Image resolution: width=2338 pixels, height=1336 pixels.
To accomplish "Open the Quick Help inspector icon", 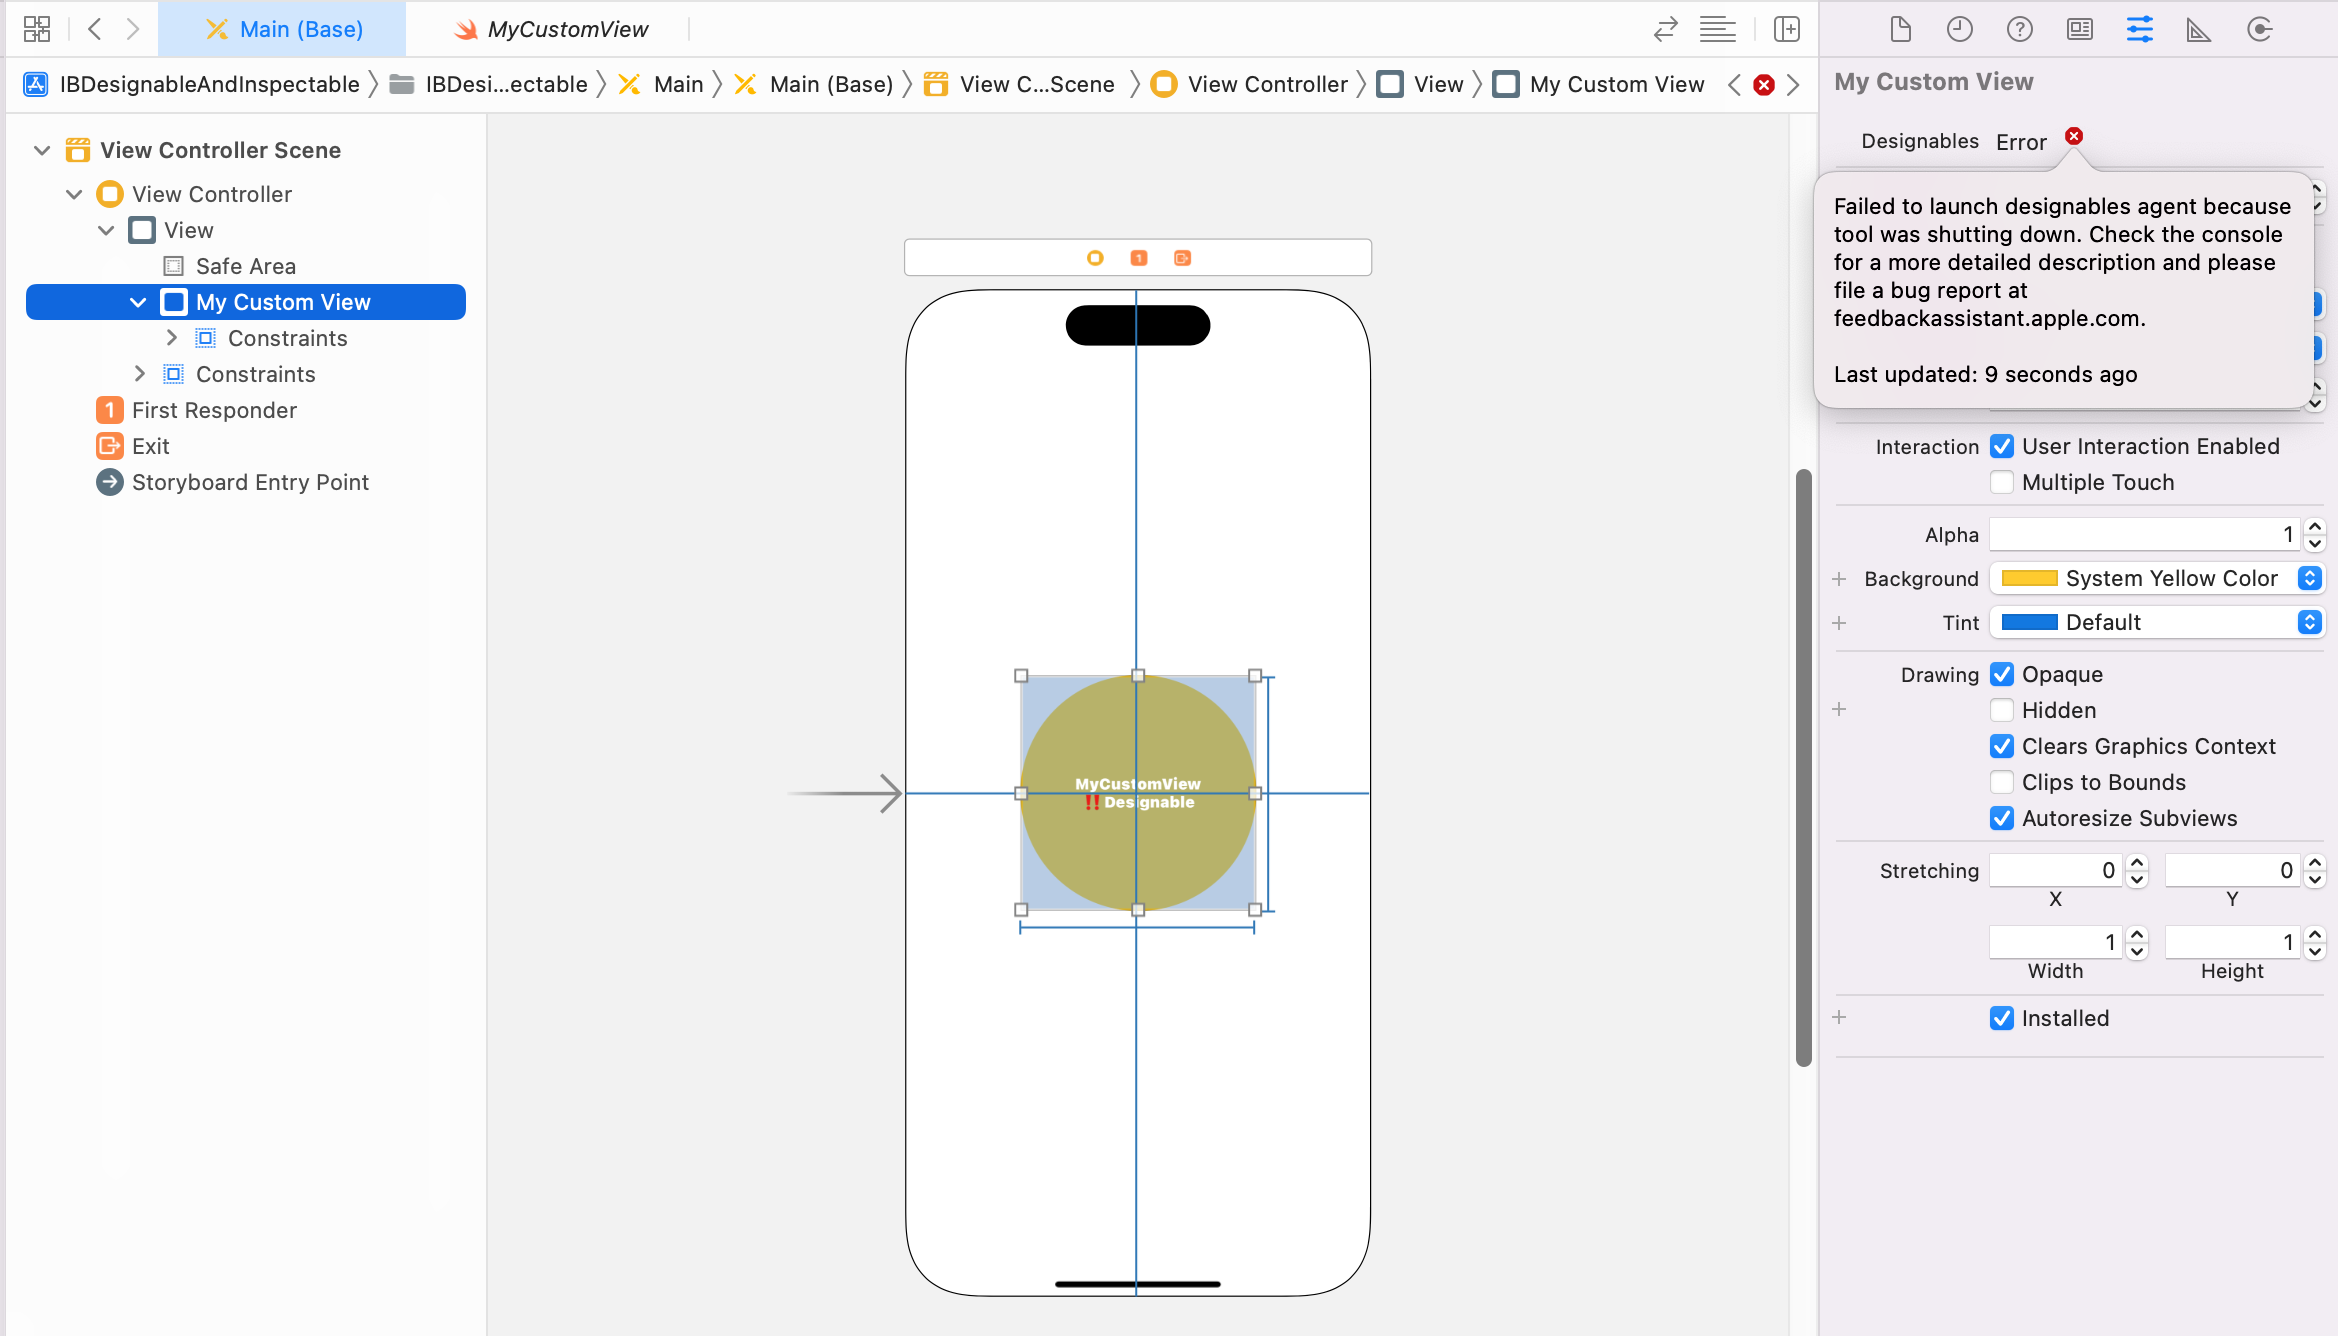I will (2019, 29).
